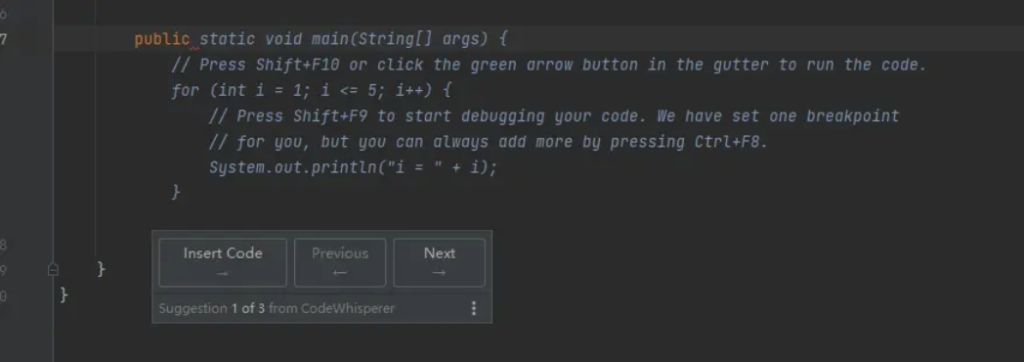Click the Insert Code button
This screenshot has height=362, width=1024.
pos(223,263)
